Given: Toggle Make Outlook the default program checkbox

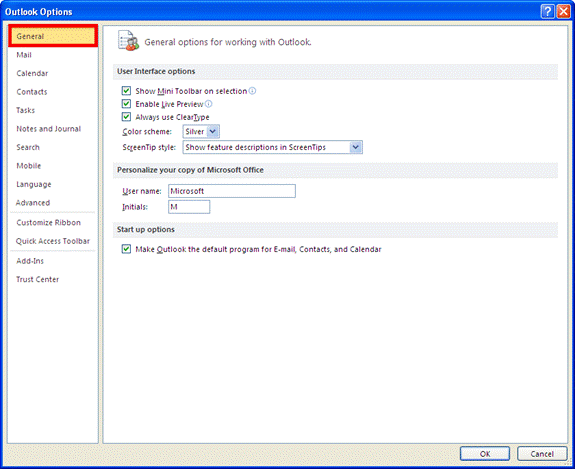Looking at the screenshot, I should tap(126, 249).
